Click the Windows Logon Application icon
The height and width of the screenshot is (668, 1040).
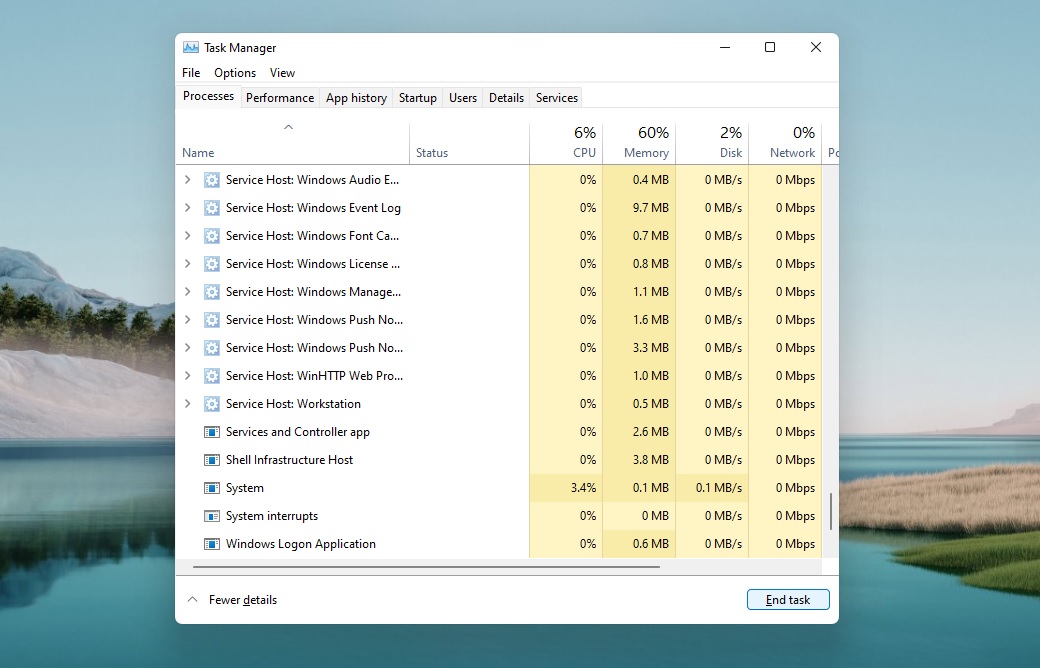[211, 544]
